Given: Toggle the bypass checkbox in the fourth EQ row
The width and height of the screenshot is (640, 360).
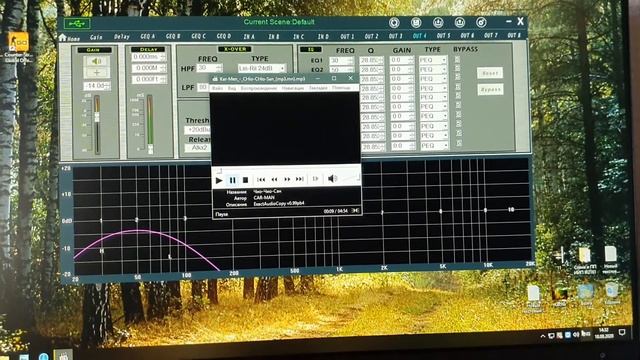Looking at the screenshot, I should click(458, 87).
